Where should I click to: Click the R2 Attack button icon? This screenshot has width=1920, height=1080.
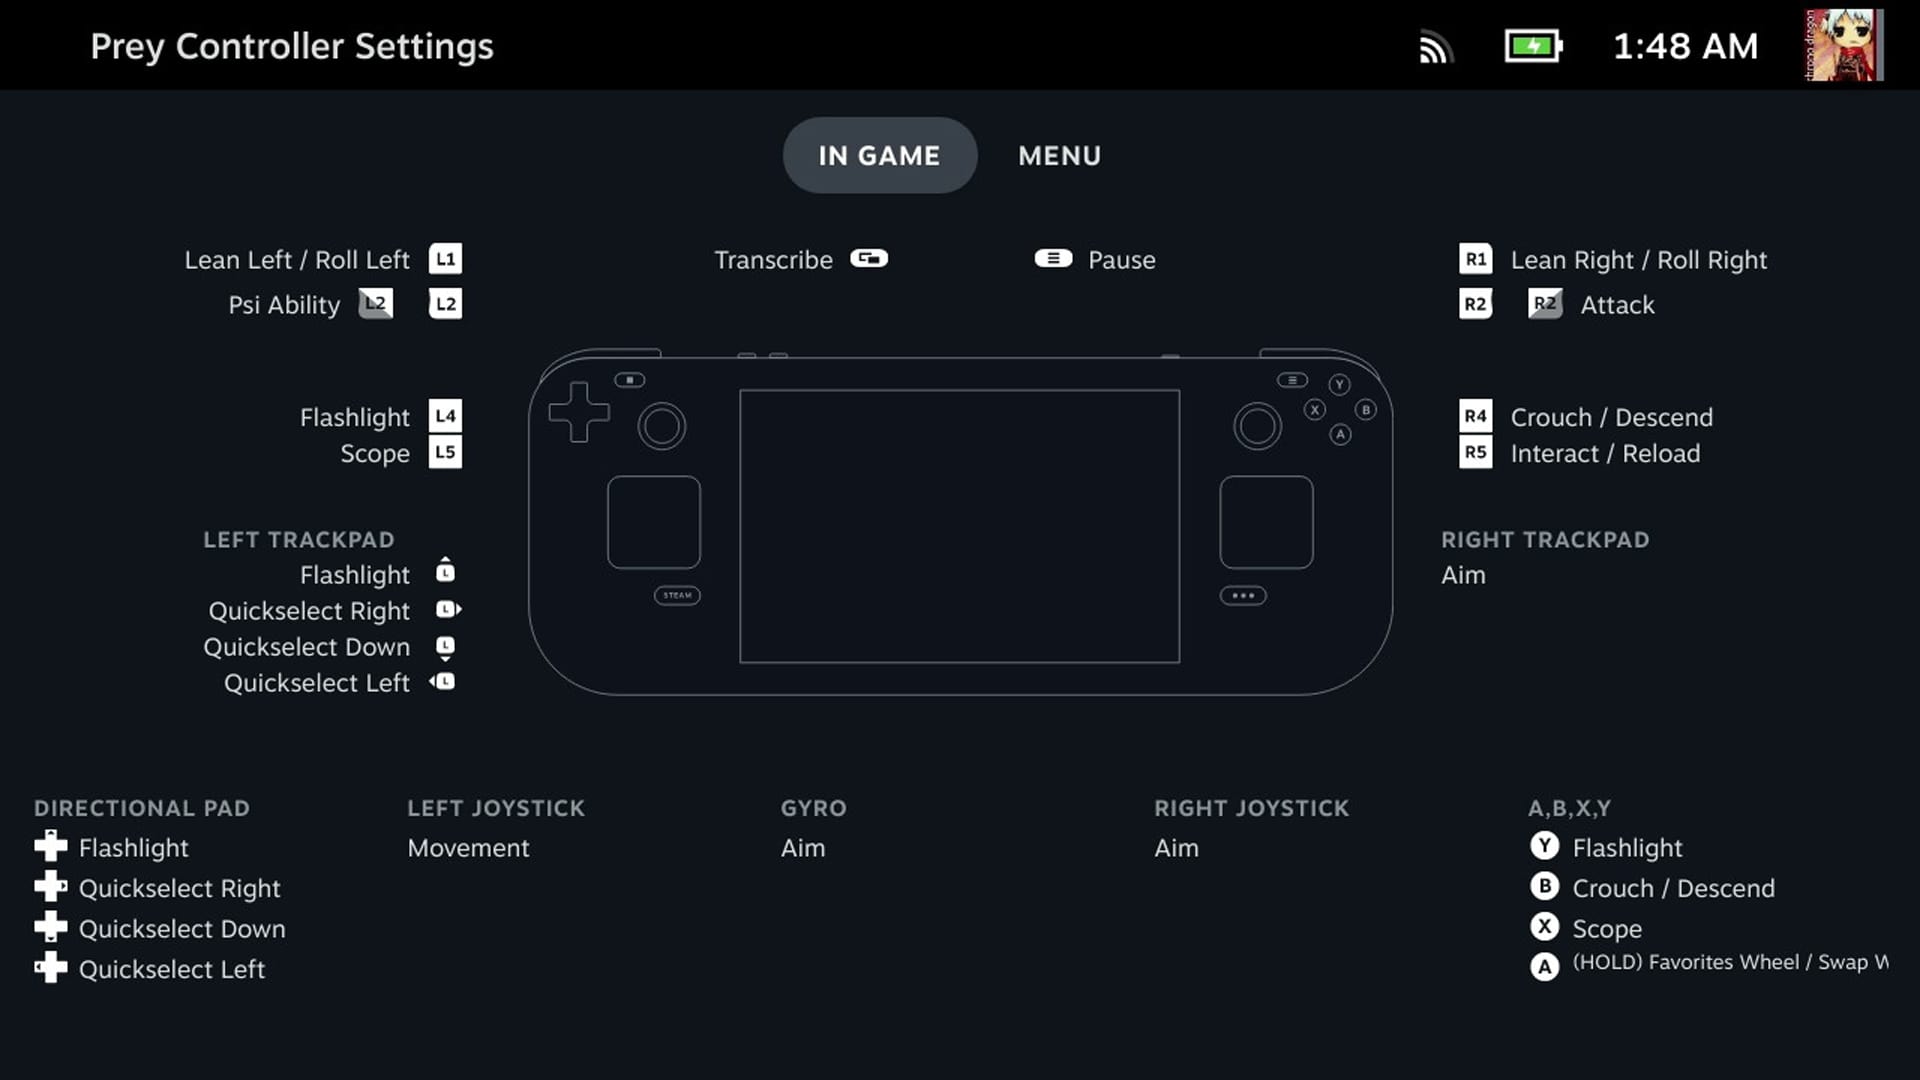[1540, 305]
